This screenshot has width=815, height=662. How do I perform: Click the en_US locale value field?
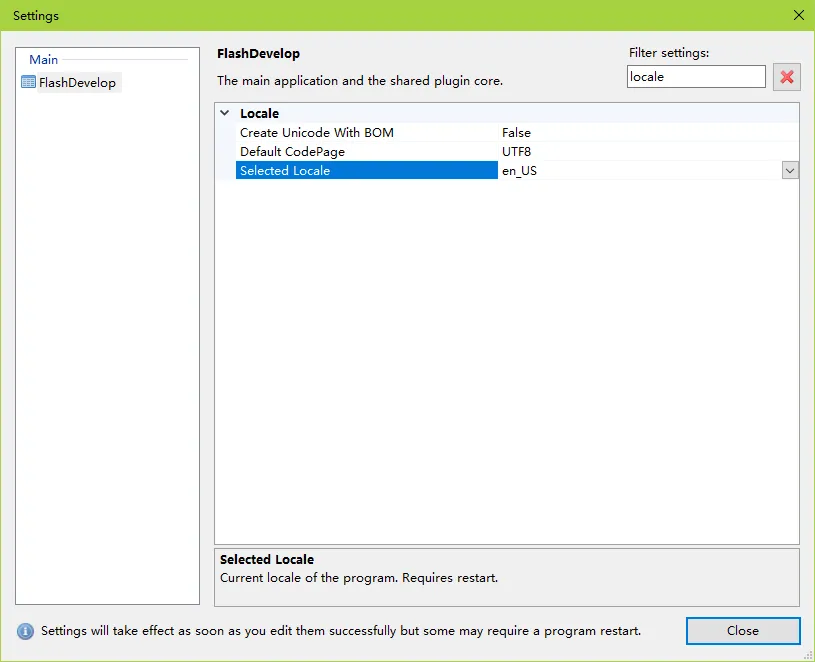tap(640, 171)
